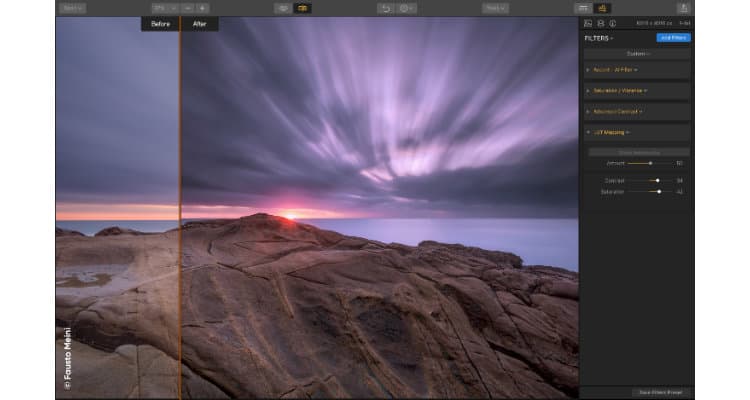Open the history clock dropdown
Viewport: 750px width, 400px height.
407,8
